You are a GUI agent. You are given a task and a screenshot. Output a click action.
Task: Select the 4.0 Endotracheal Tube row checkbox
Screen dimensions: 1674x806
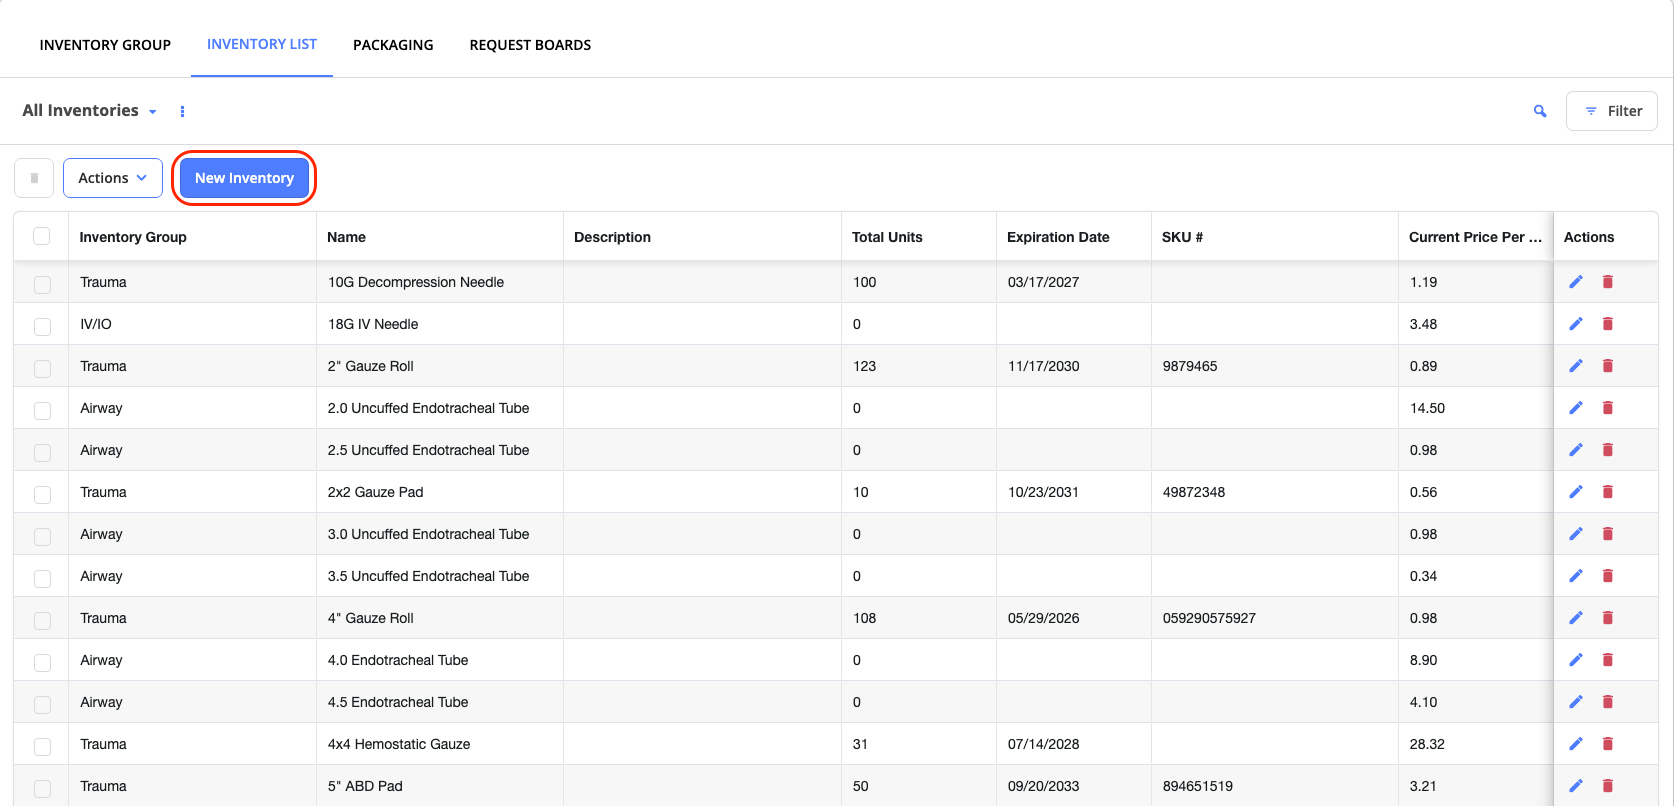[x=42, y=662]
